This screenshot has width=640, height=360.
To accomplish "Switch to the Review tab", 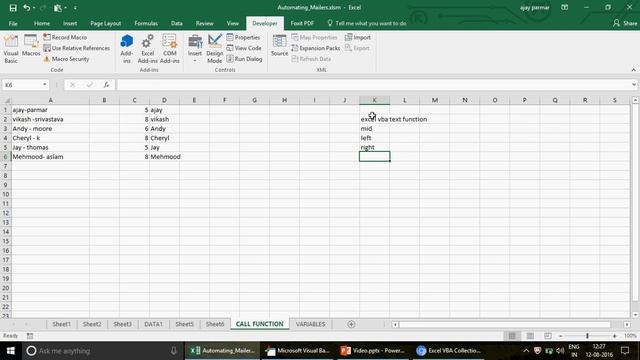I will [x=204, y=23].
